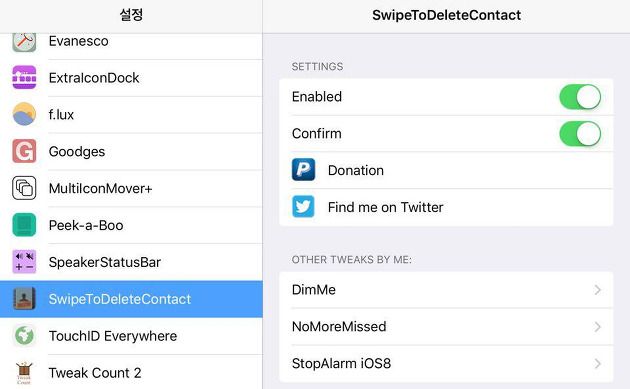The image size is (630, 389).
Task: Open the red Goodges G icon
Action: [24, 151]
